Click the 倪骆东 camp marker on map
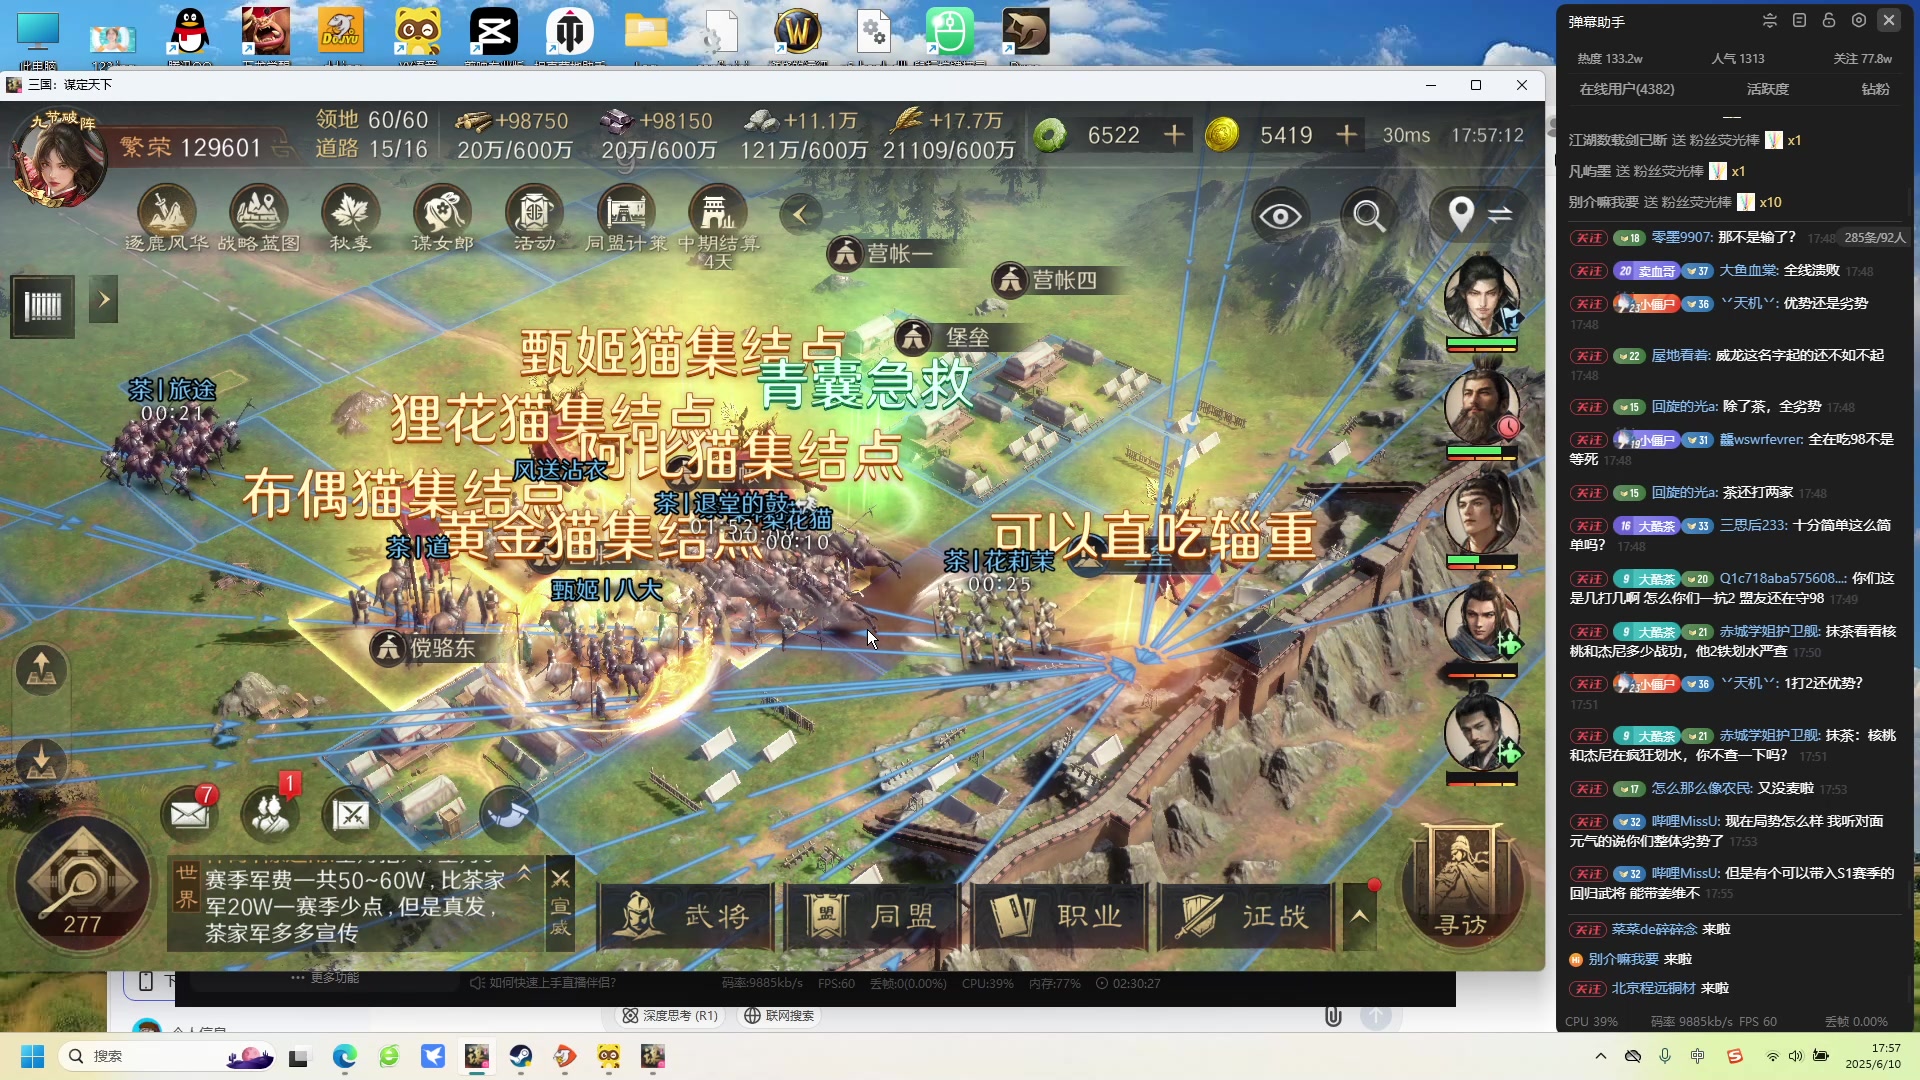The height and width of the screenshot is (1080, 1920). [424, 648]
